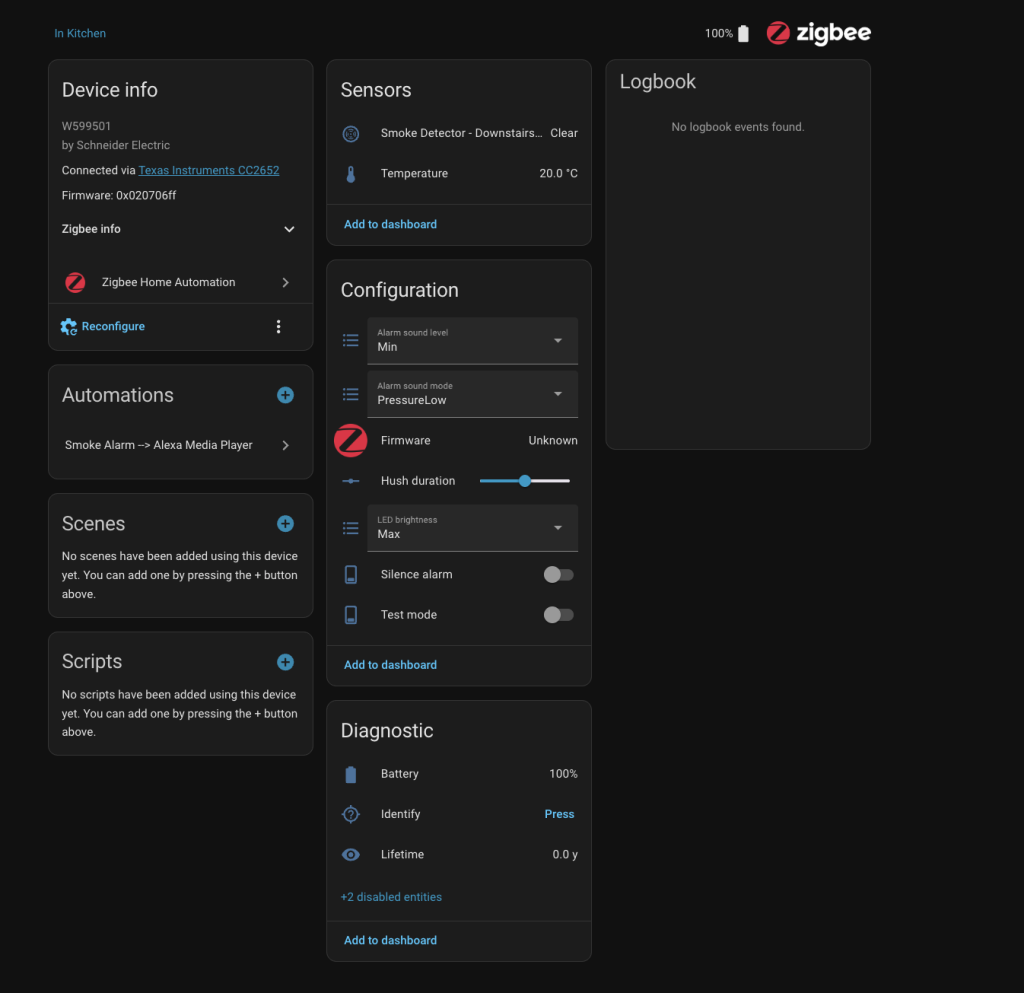
Task: Click the smoke detector sensor icon
Action: pyautogui.click(x=351, y=133)
